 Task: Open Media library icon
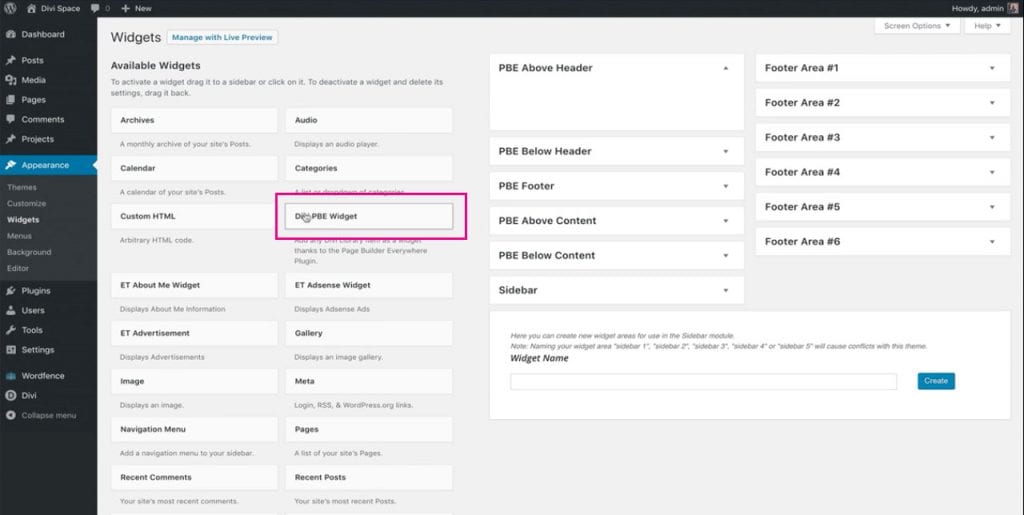pos(11,80)
